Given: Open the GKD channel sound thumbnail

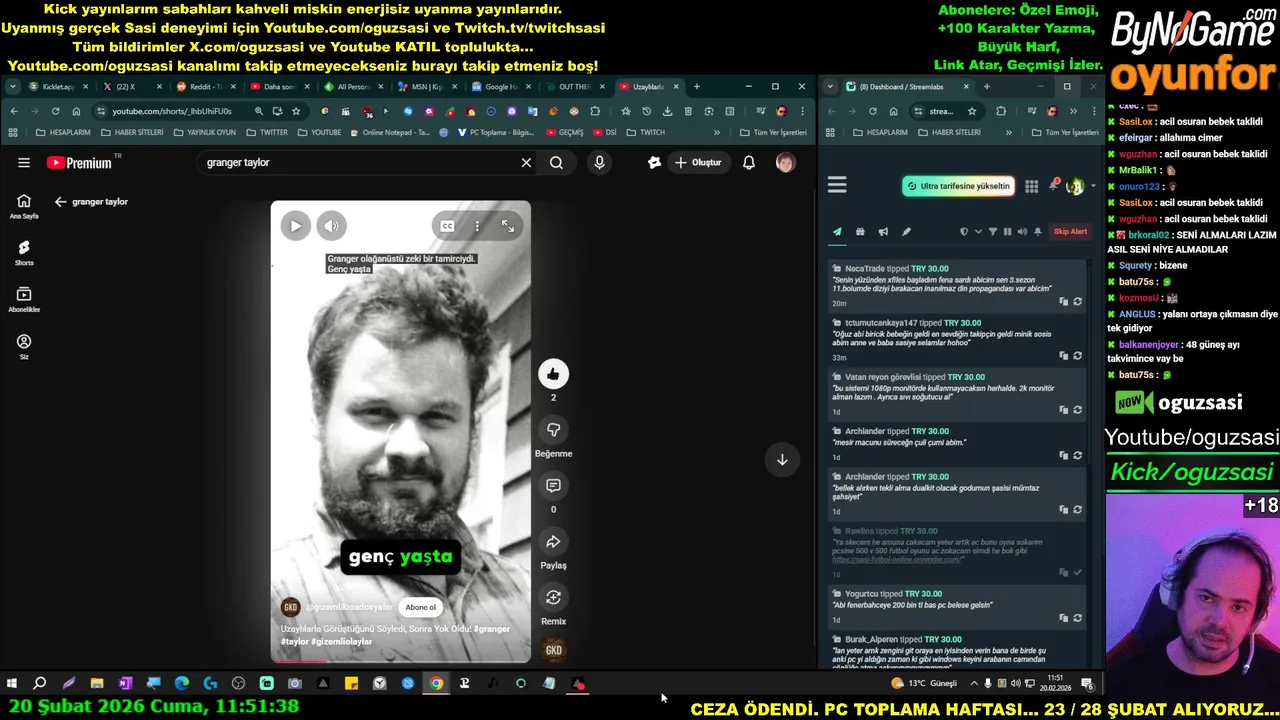Looking at the screenshot, I should click(553, 650).
